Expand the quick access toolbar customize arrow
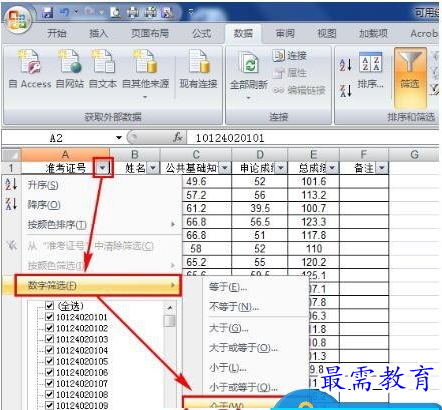 click(191, 13)
